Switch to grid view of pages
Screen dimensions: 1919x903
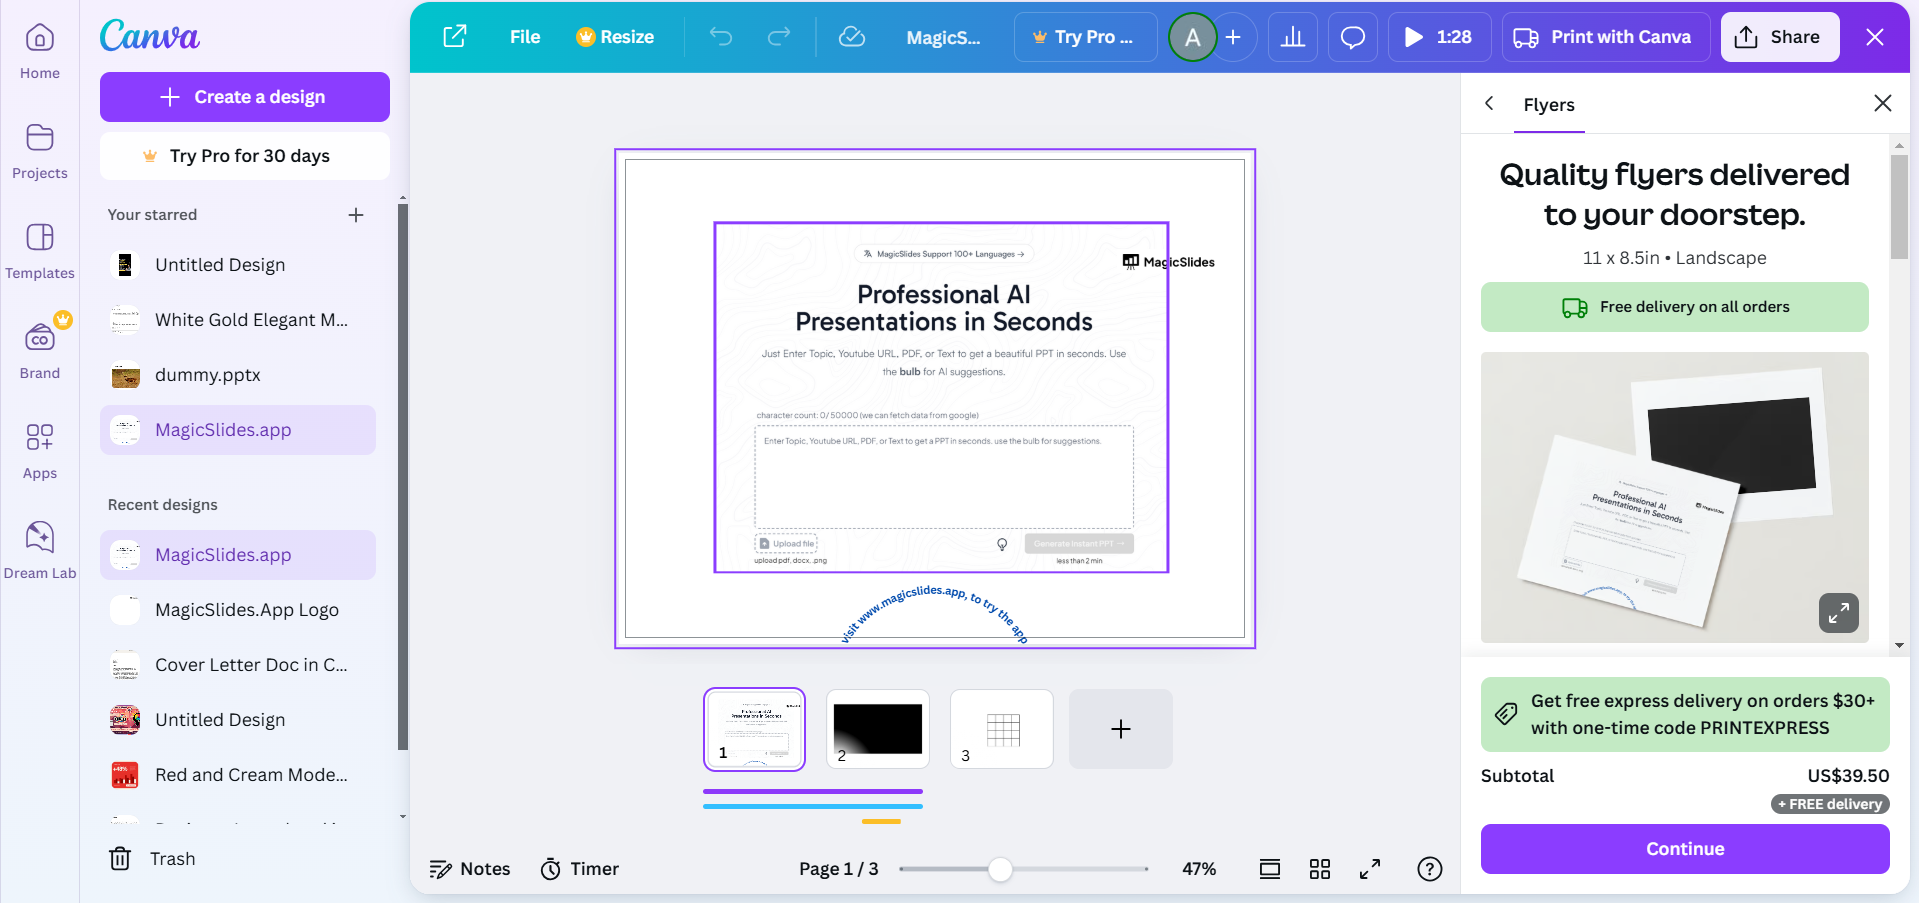(x=1320, y=869)
